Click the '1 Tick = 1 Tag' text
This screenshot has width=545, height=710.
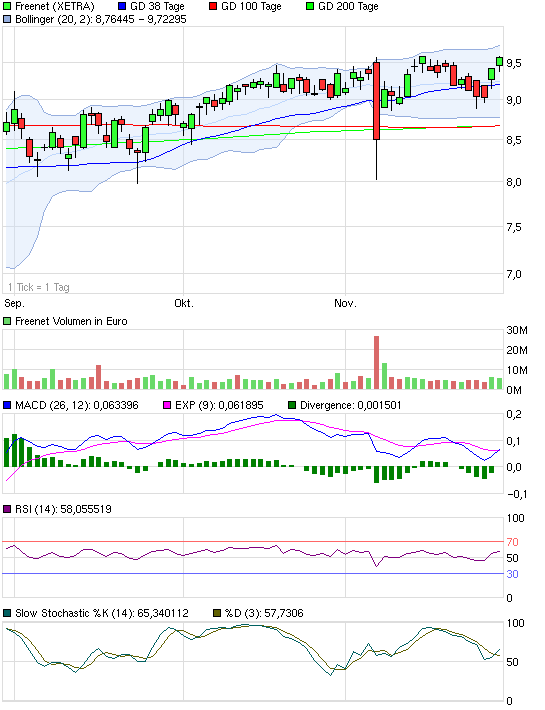coord(39,287)
